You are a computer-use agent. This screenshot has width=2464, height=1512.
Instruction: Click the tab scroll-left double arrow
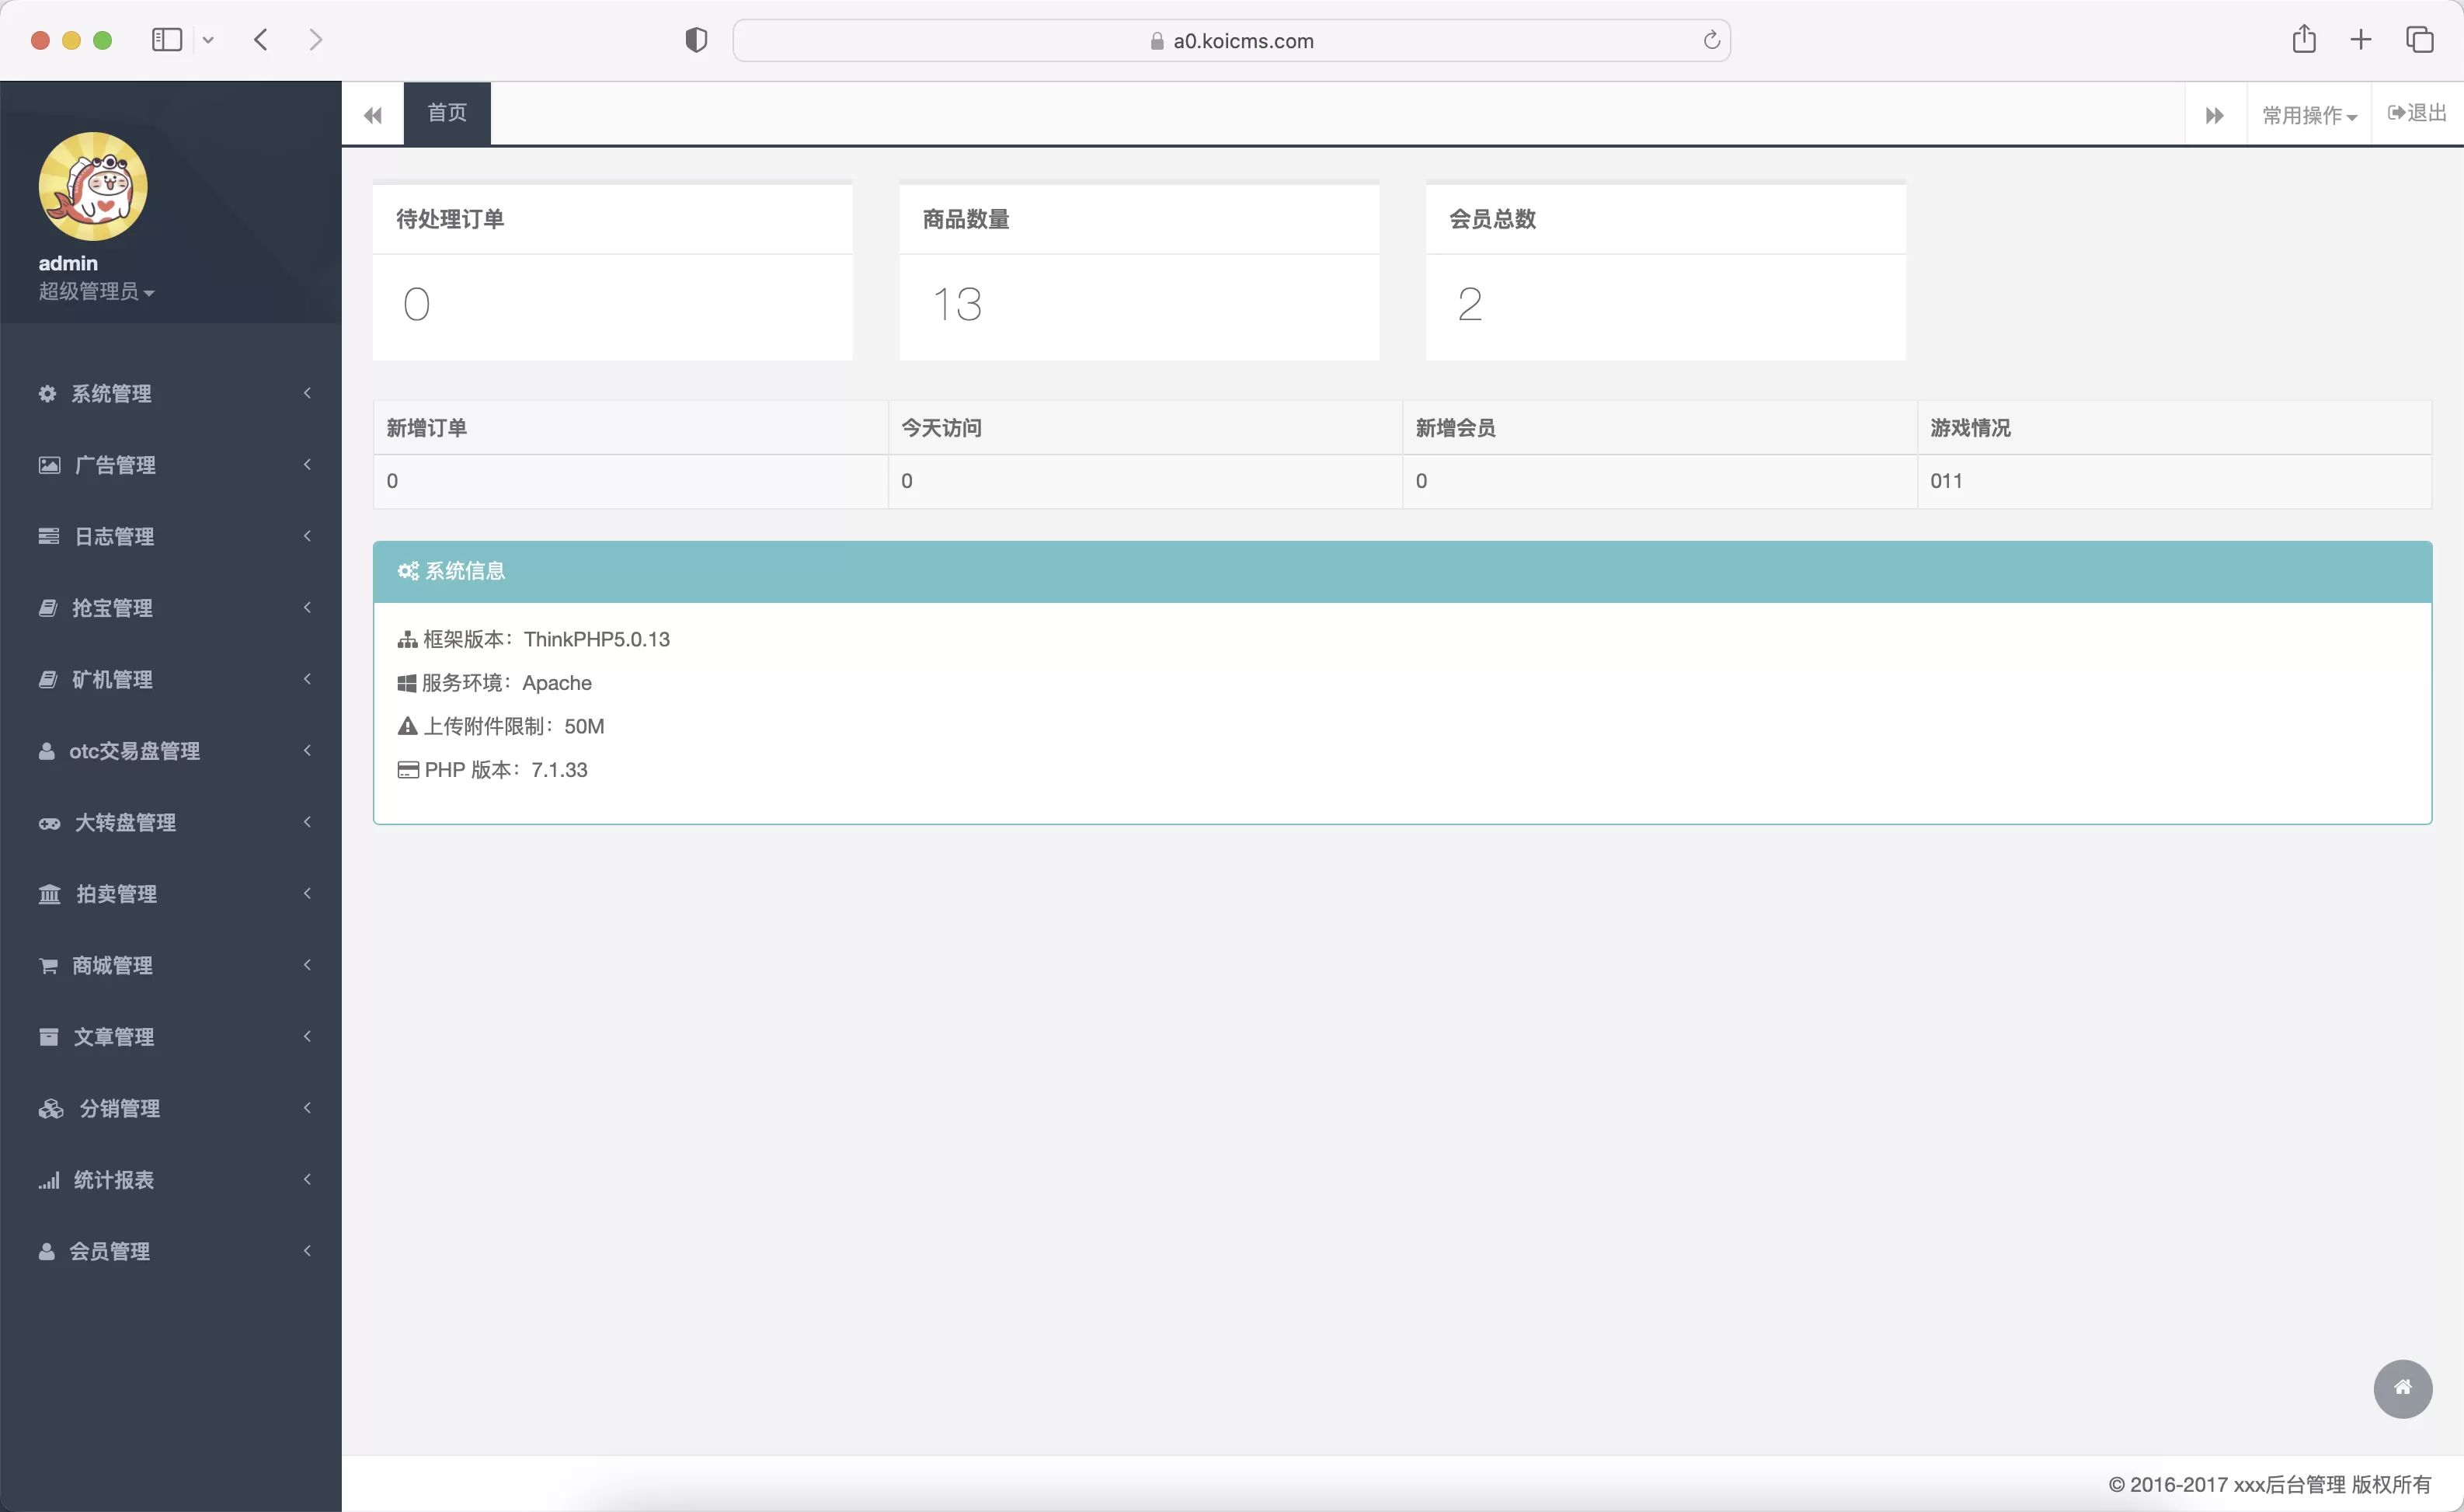[x=373, y=115]
